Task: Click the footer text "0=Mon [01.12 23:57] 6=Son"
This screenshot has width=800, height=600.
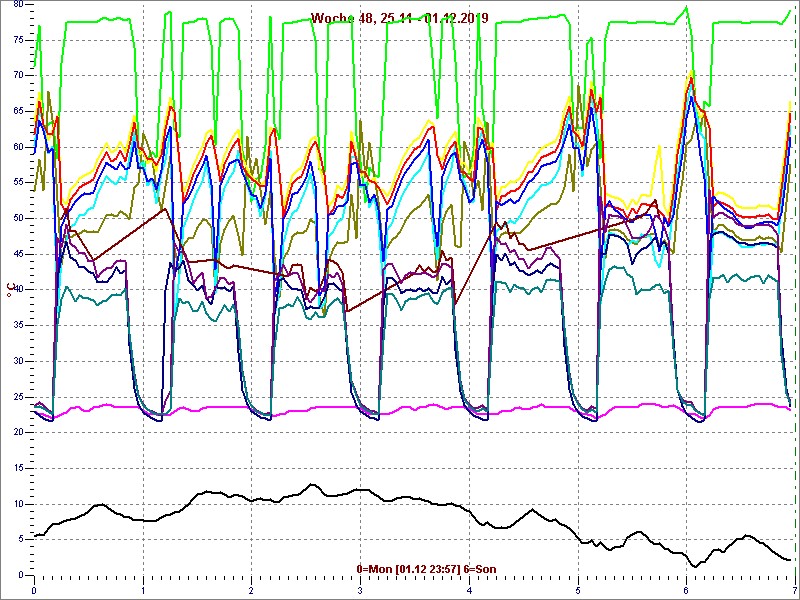Action: pyautogui.click(x=427, y=569)
